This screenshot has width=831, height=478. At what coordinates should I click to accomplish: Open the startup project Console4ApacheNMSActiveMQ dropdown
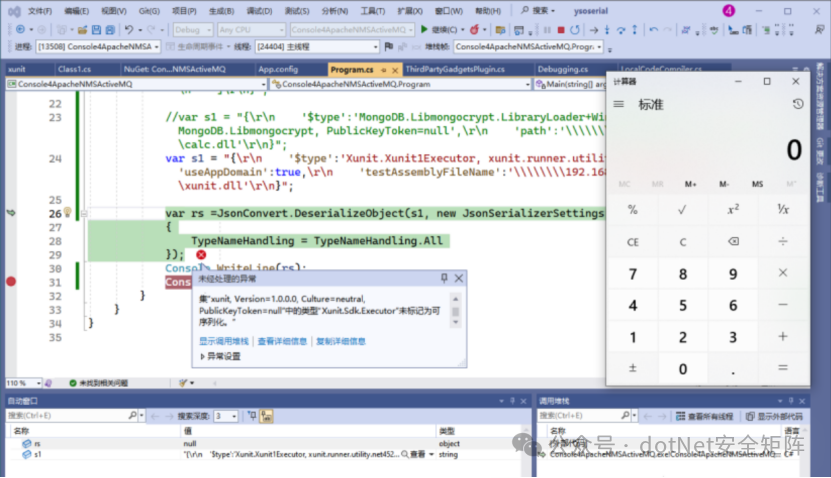tap(352, 30)
